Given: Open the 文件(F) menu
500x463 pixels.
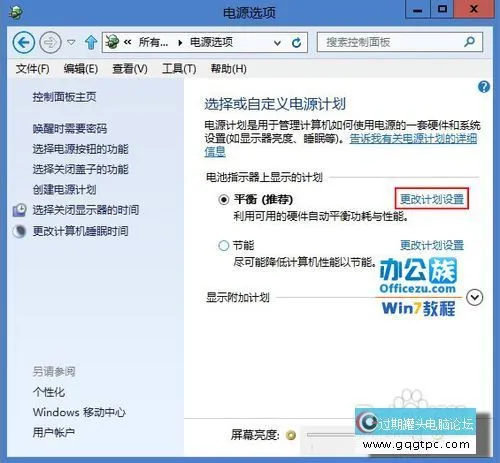Looking at the screenshot, I should (32, 69).
